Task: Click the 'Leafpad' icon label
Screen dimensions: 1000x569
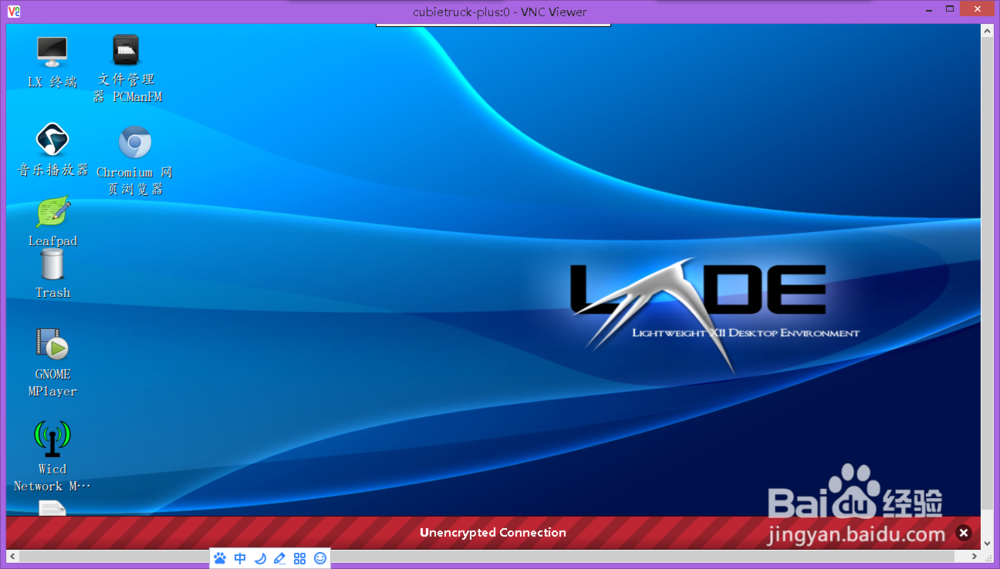Action: point(53,241)
